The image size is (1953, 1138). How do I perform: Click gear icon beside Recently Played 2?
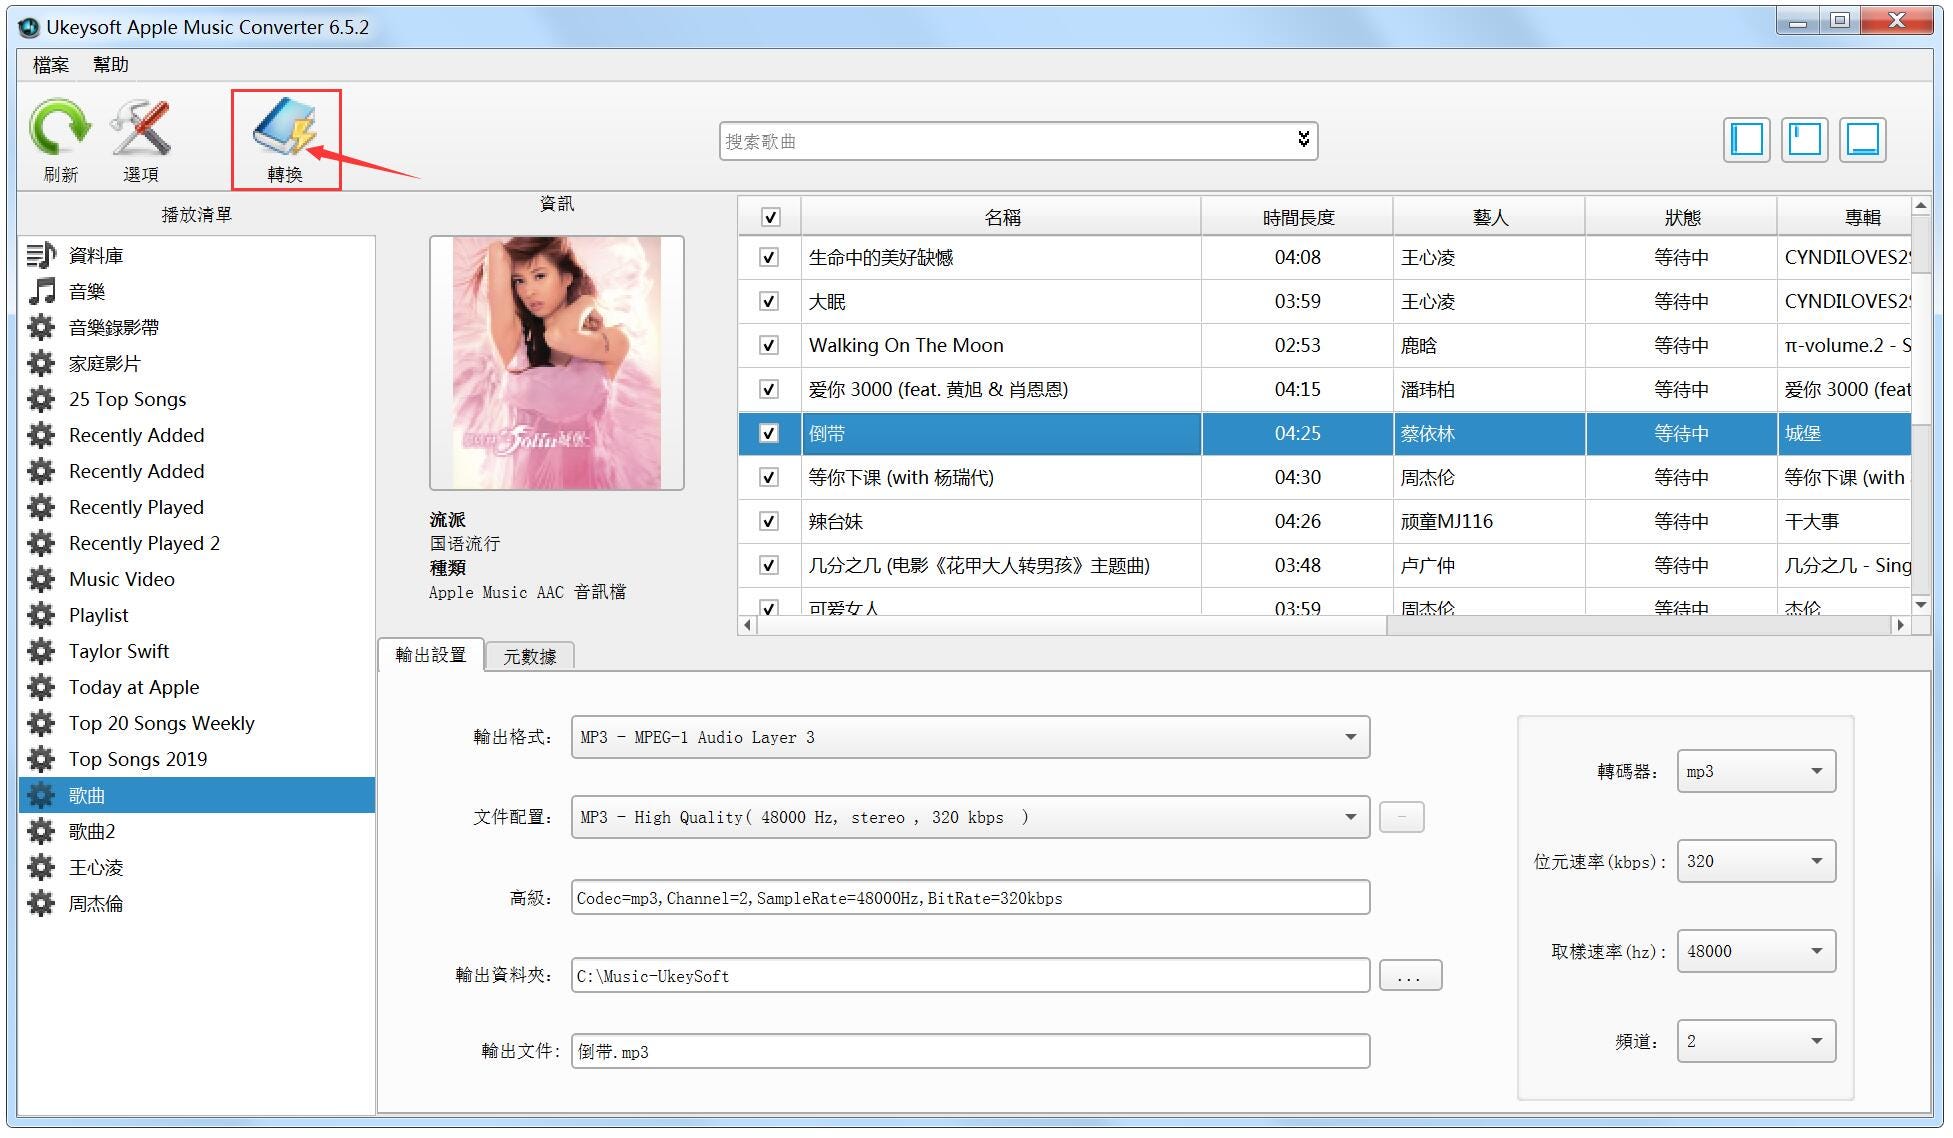(41, 543)
